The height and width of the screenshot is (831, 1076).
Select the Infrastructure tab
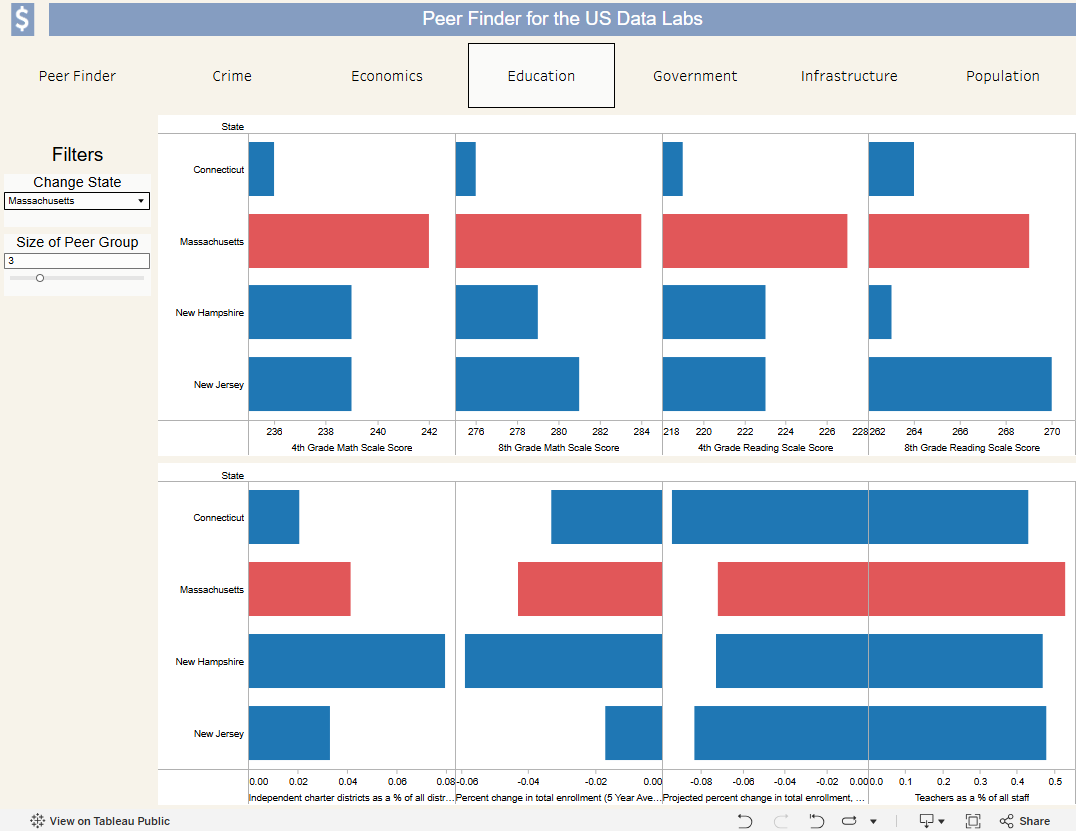coord(849,75)
